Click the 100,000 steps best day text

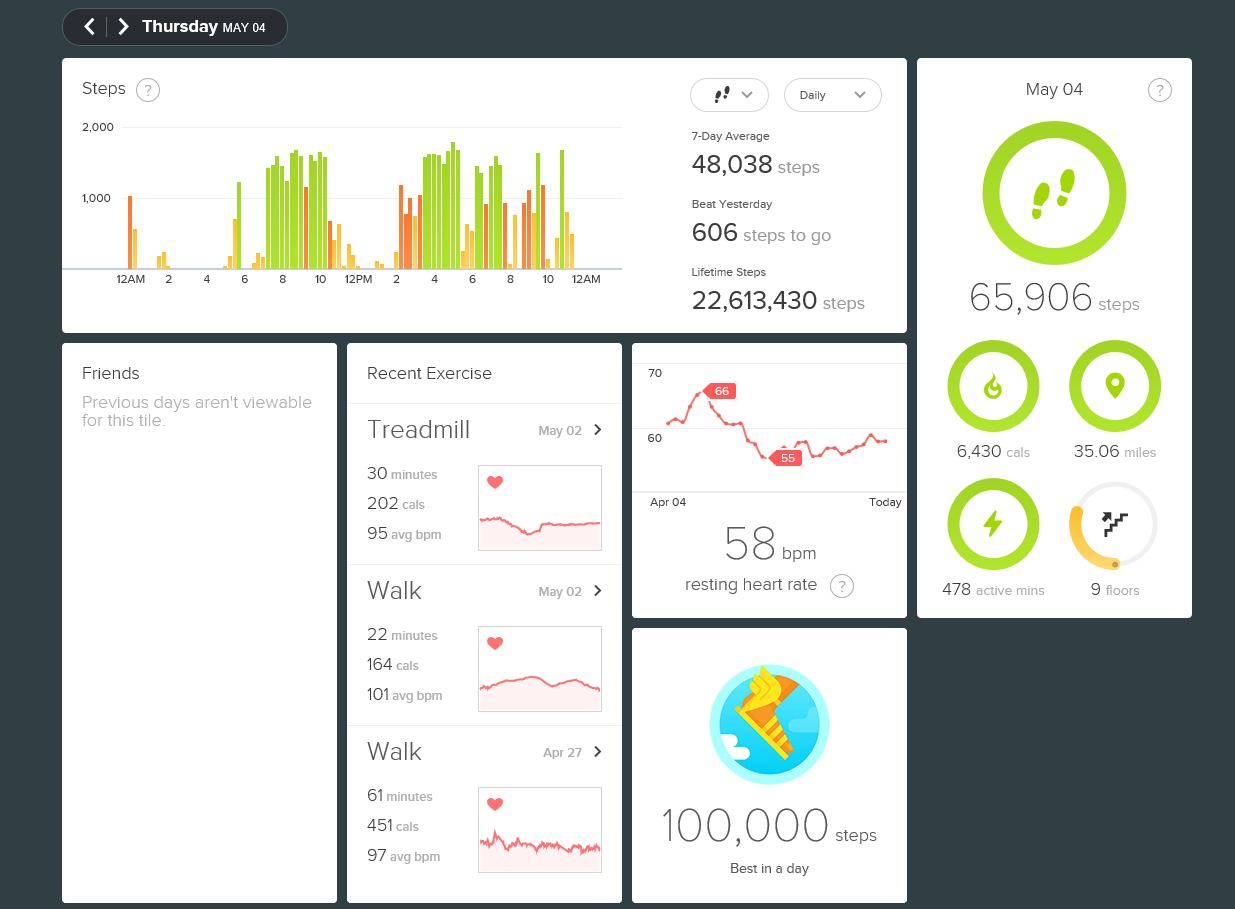tap(769, 828)
